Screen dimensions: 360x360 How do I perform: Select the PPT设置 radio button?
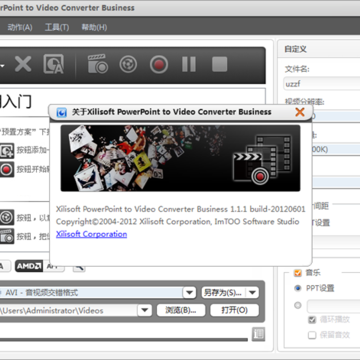298,288
